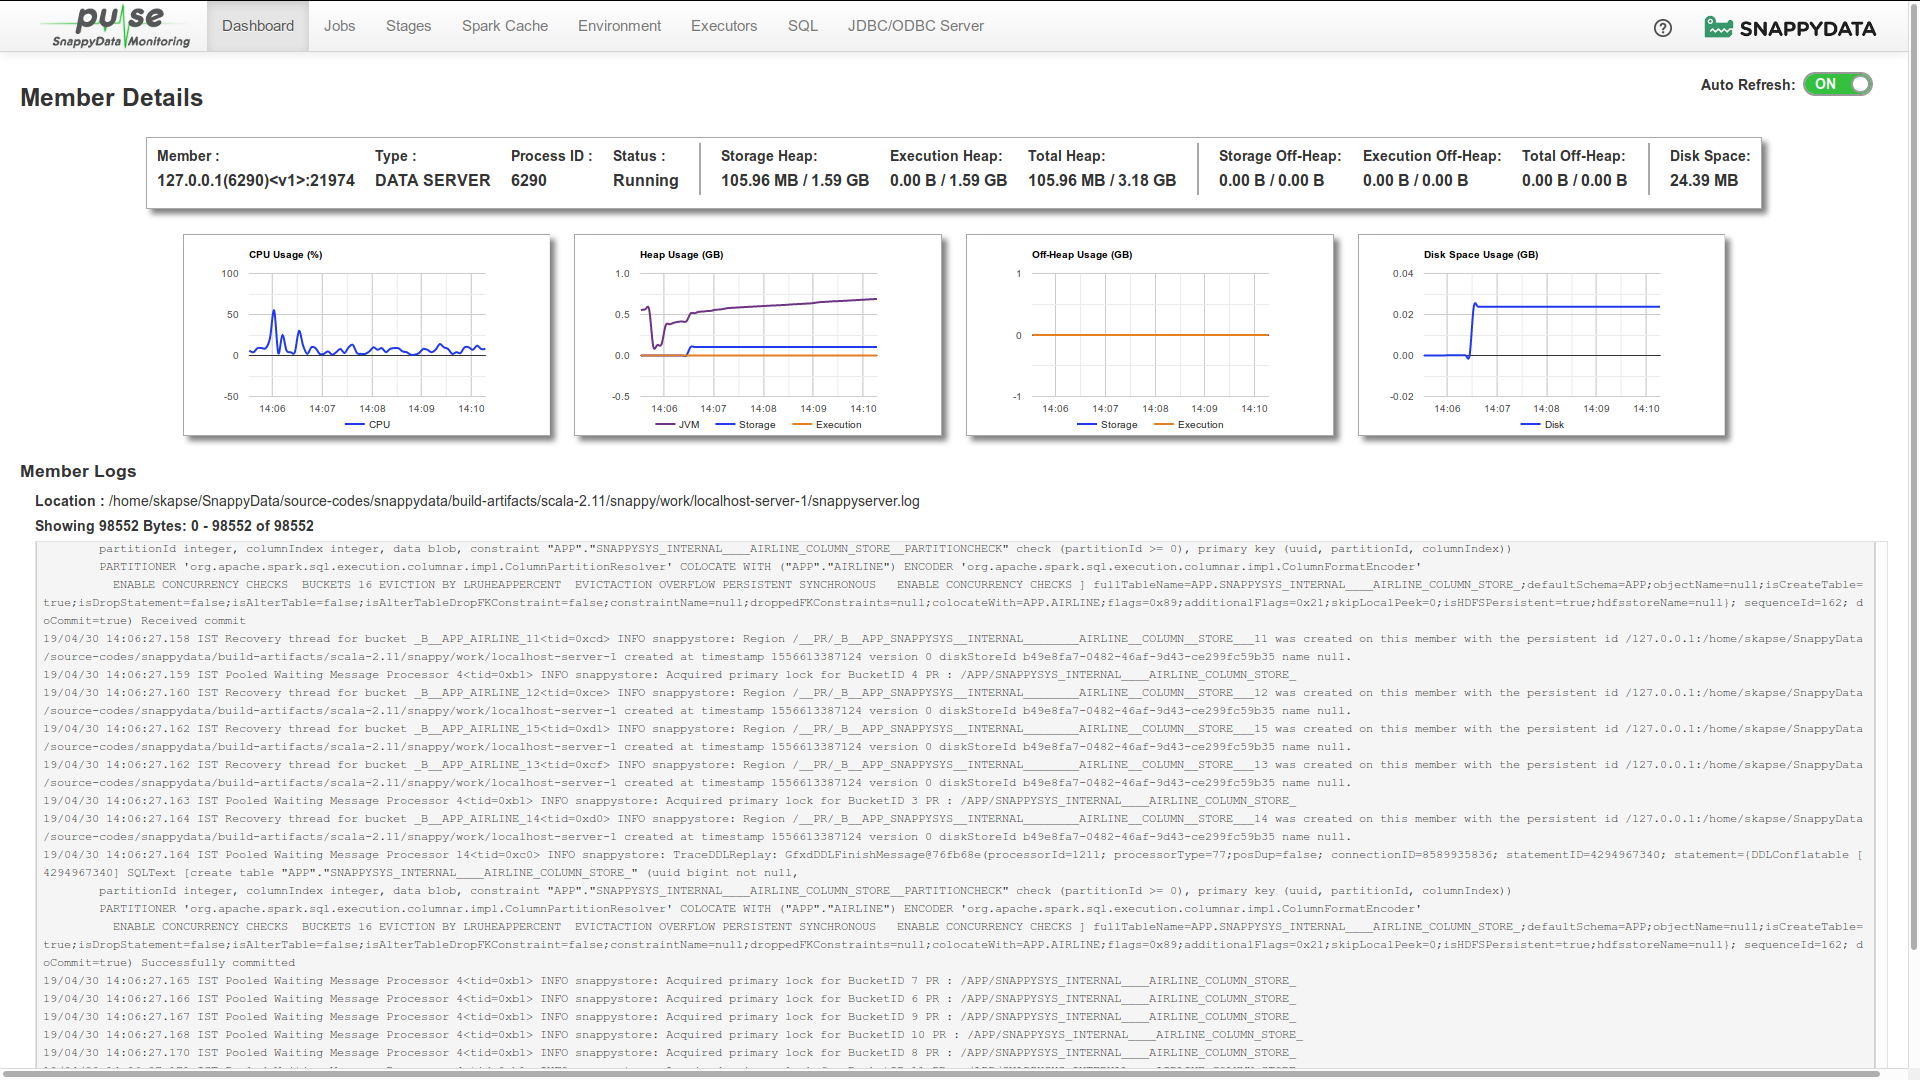This screenshot has height=1080, width=1920.
Task: Click the Off-Heap Usage (GB) chart title
Action: [x=1083, y=255]
